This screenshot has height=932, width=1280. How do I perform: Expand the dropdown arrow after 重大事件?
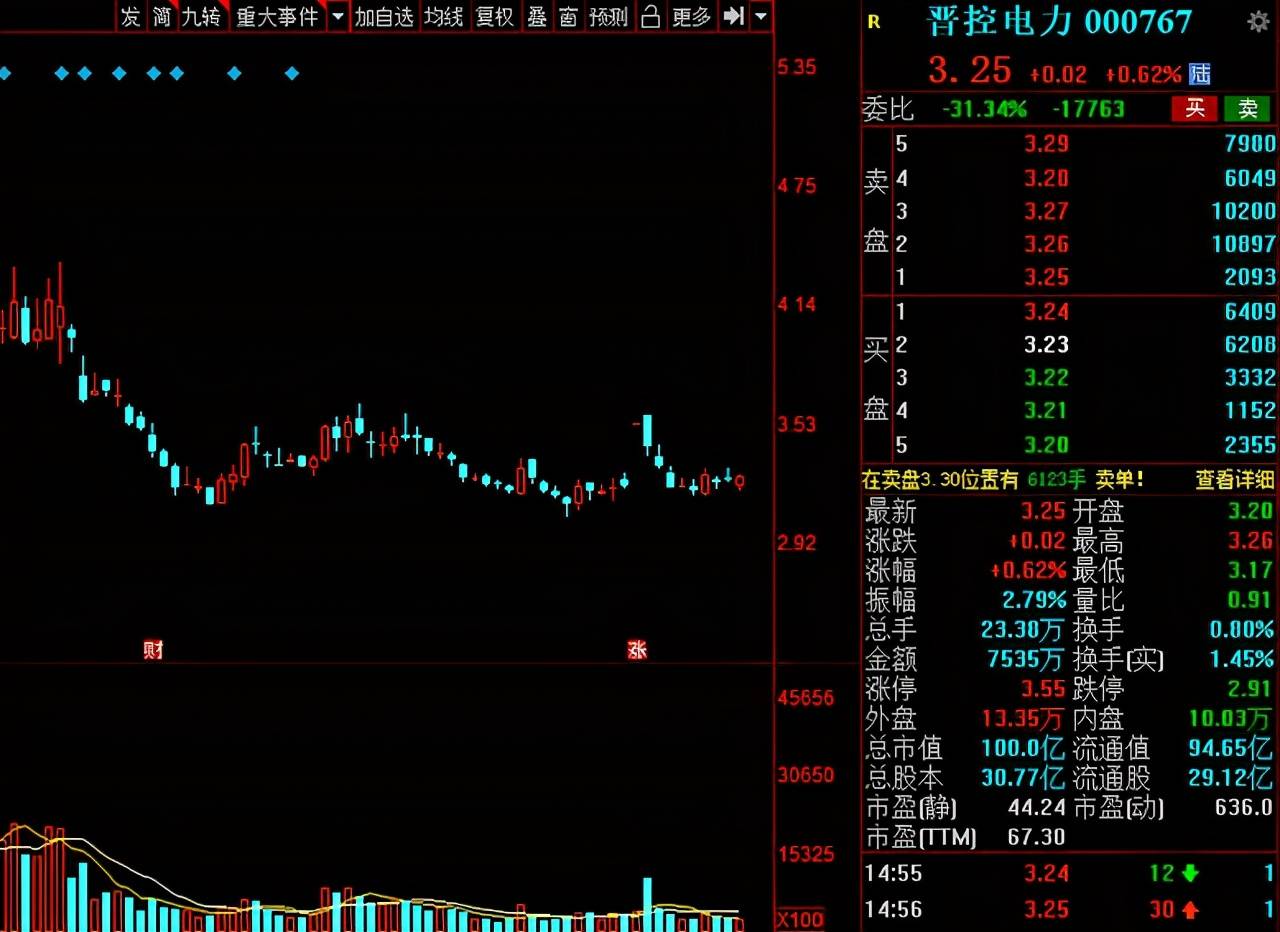[x=337, y=16]
